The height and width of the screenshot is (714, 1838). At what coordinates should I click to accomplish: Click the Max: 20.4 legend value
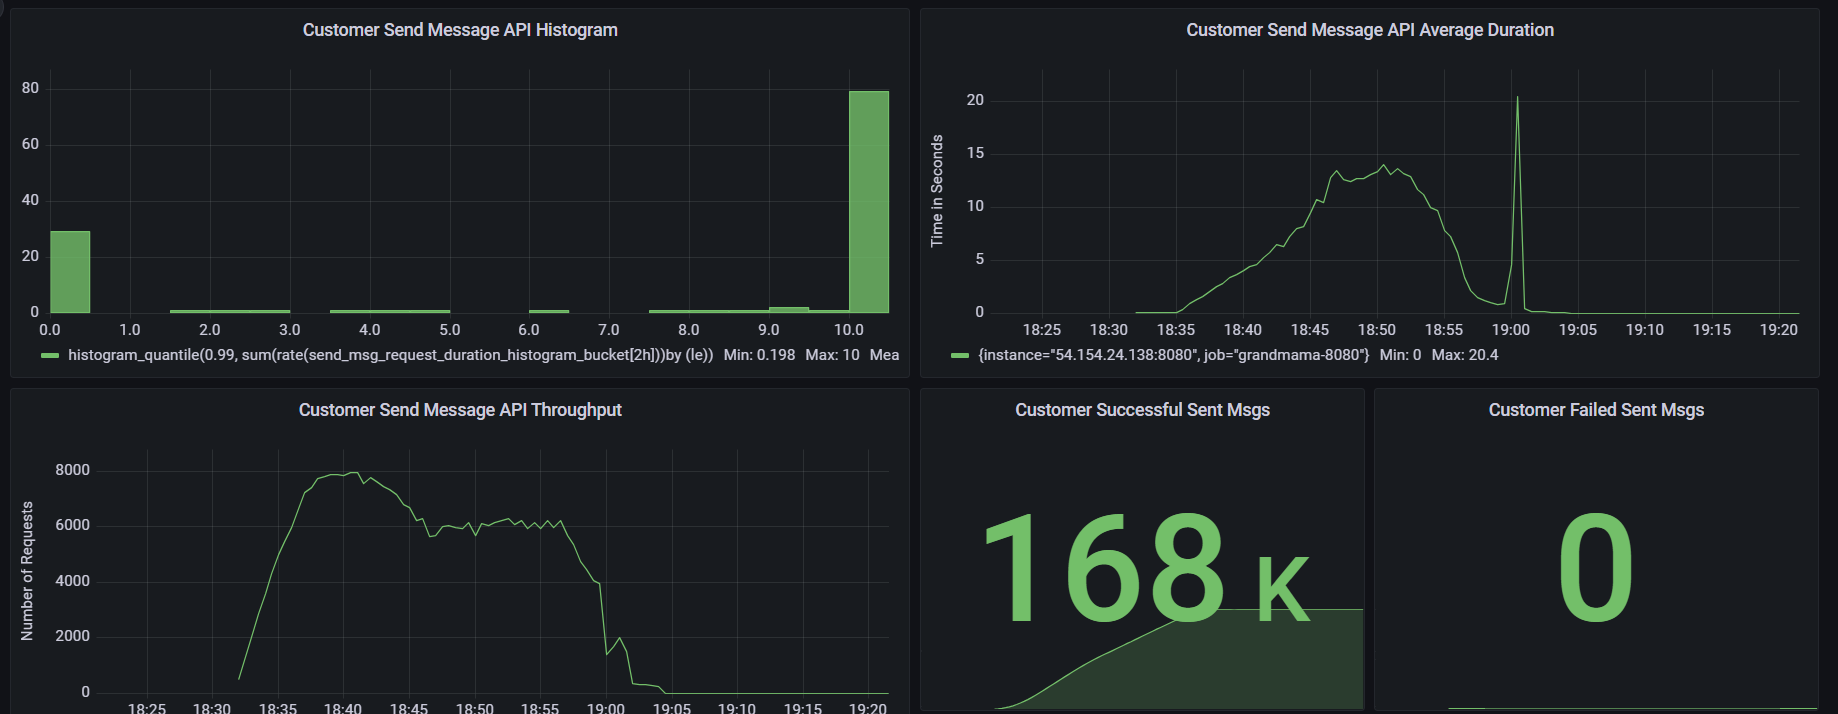1464,356
